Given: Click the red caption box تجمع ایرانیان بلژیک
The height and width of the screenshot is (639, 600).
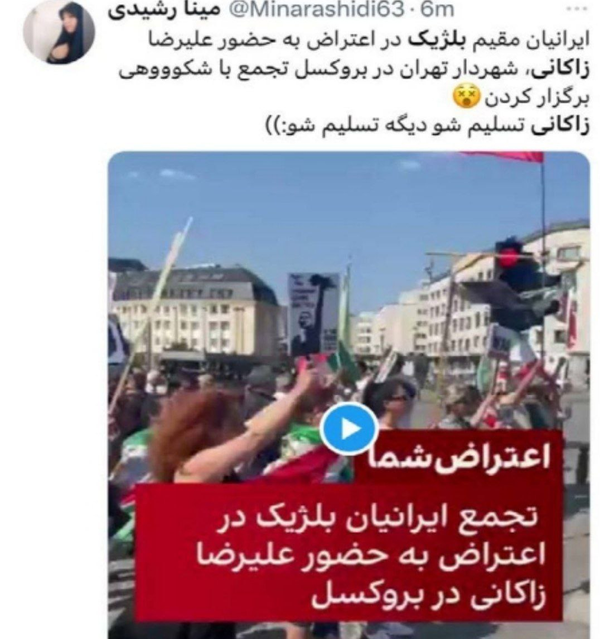Looking at the screenshot, I should pos(349,553).
